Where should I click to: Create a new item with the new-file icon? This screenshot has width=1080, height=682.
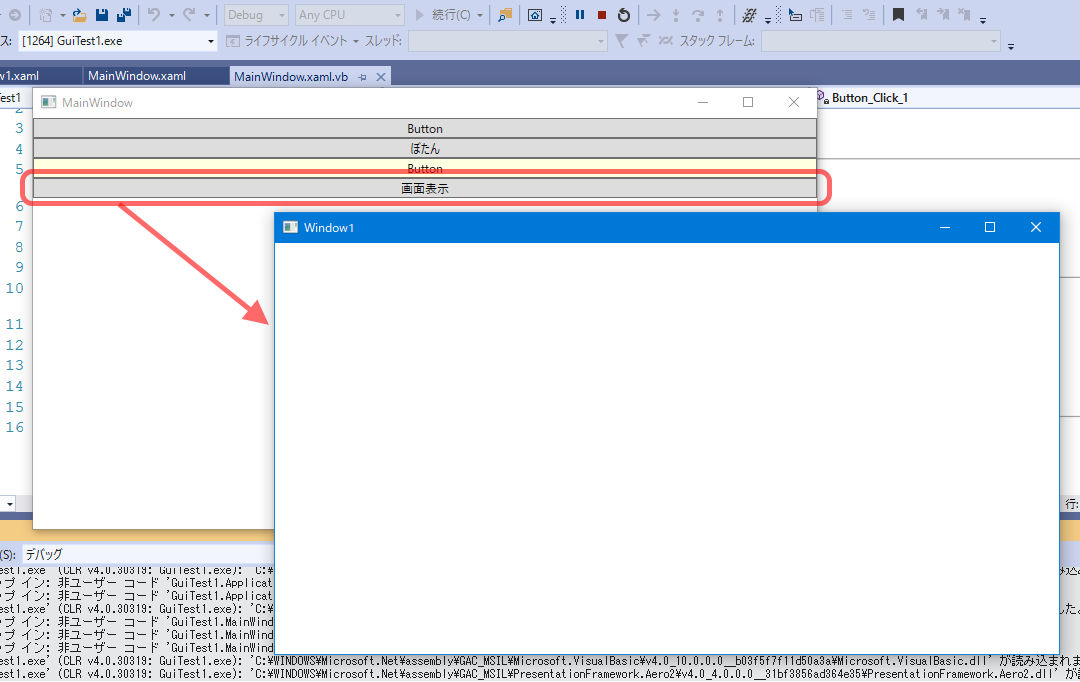point(45,14)
